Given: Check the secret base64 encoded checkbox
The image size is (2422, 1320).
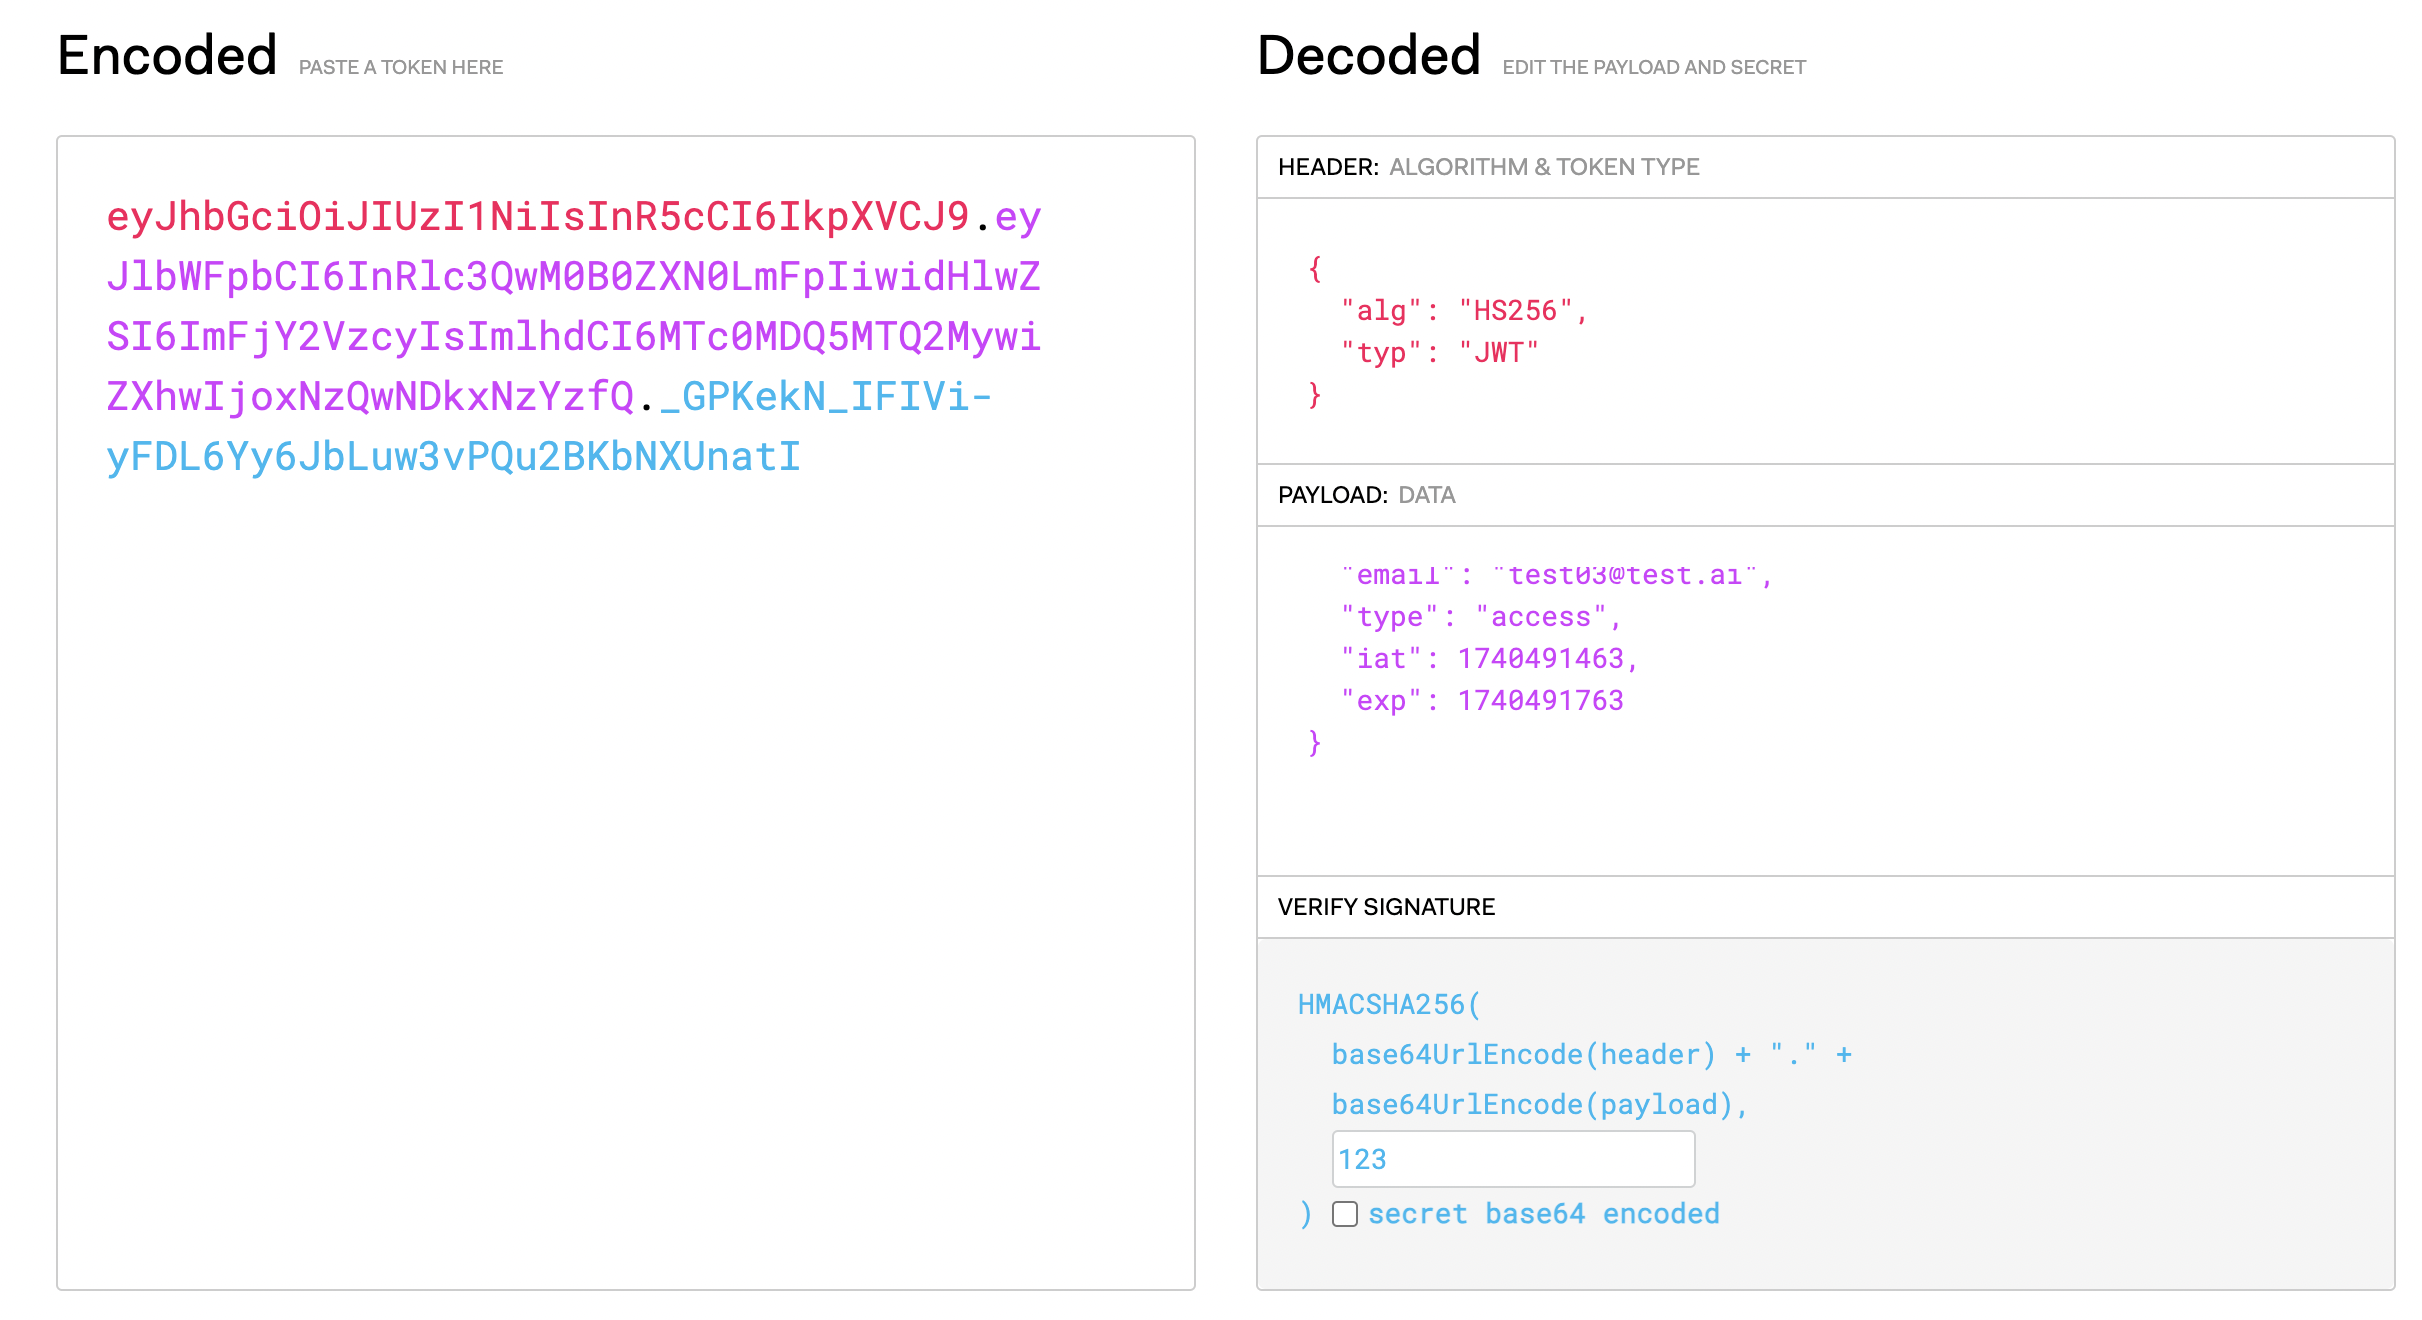Looking at the screenshot, I should [x=1344, y=1214].
